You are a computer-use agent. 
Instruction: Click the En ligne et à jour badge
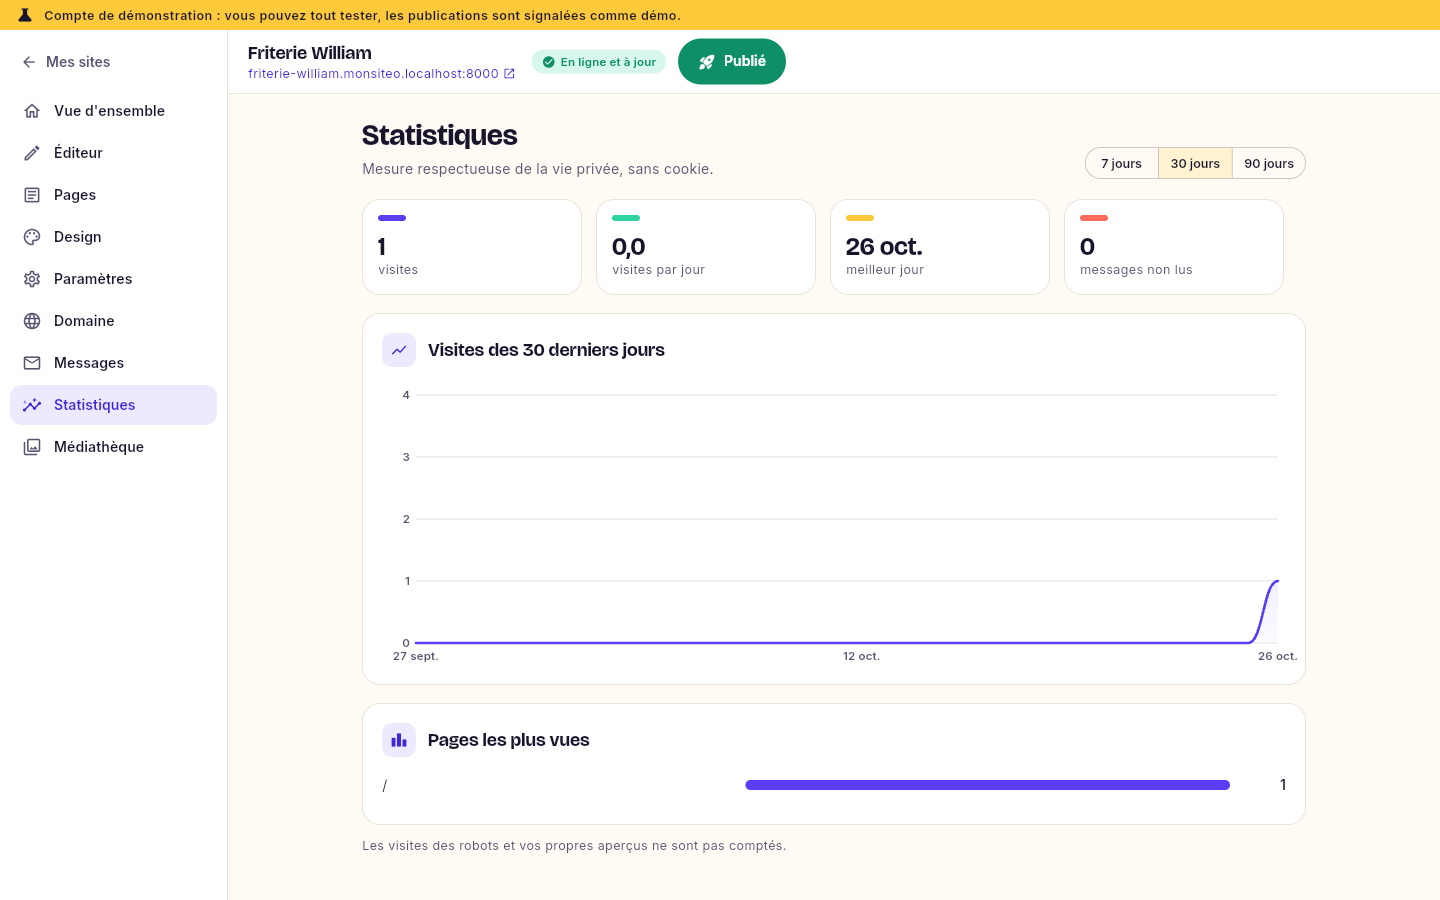pyautogui.click(x=599, y=62)
